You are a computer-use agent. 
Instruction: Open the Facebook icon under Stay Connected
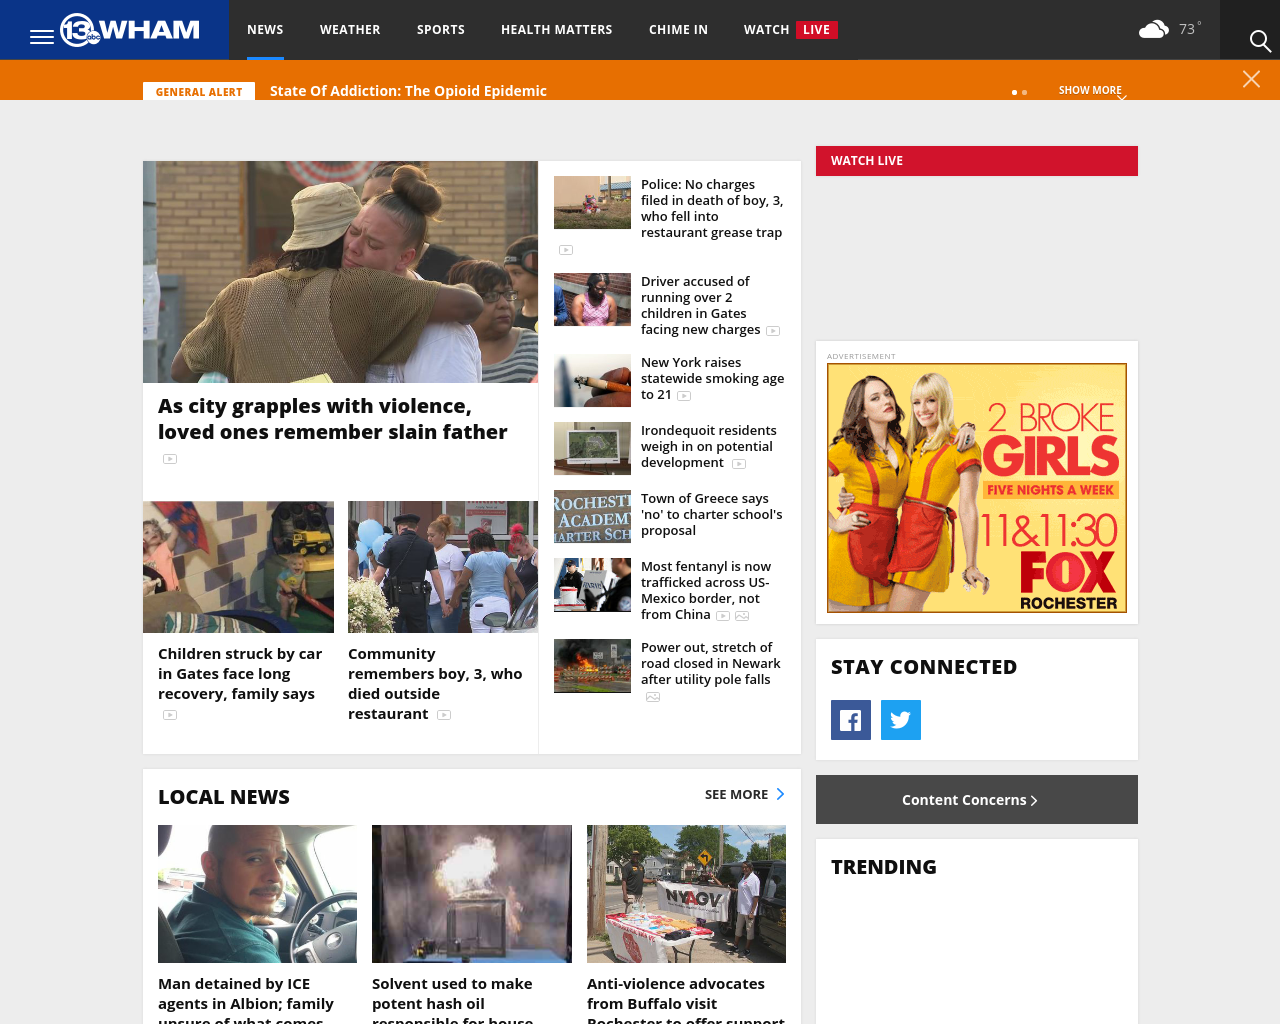(x=850, y=718)
